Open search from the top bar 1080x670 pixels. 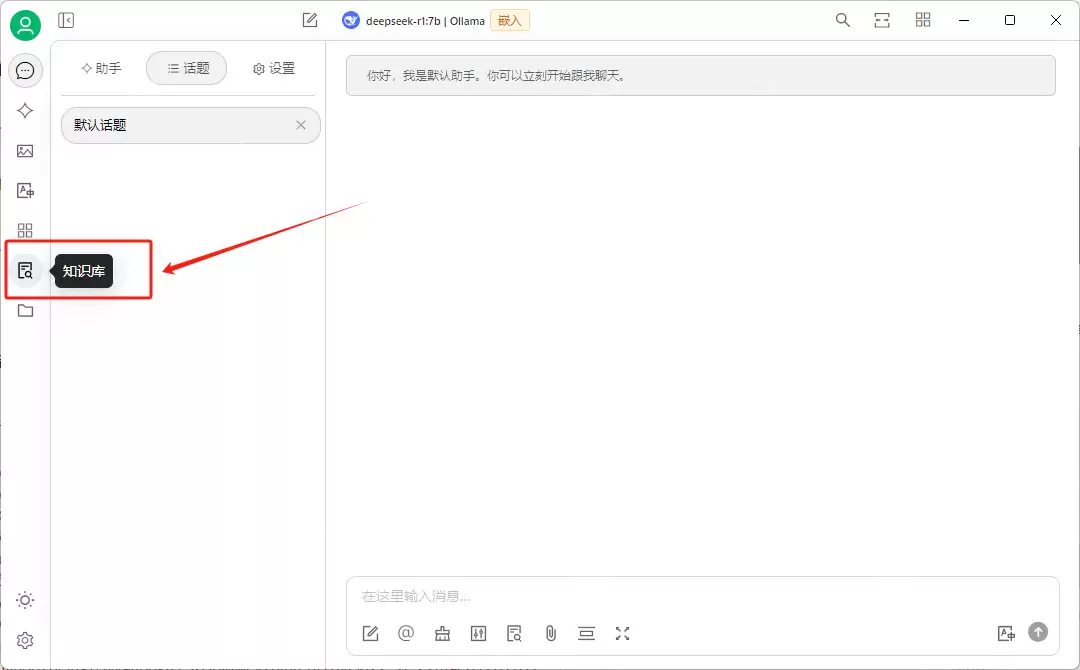pos(843,19)
